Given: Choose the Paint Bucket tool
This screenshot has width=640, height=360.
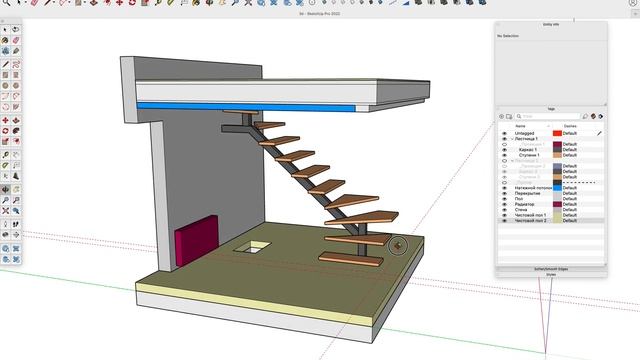Looking at the screenshot, I should coord(5,40).
